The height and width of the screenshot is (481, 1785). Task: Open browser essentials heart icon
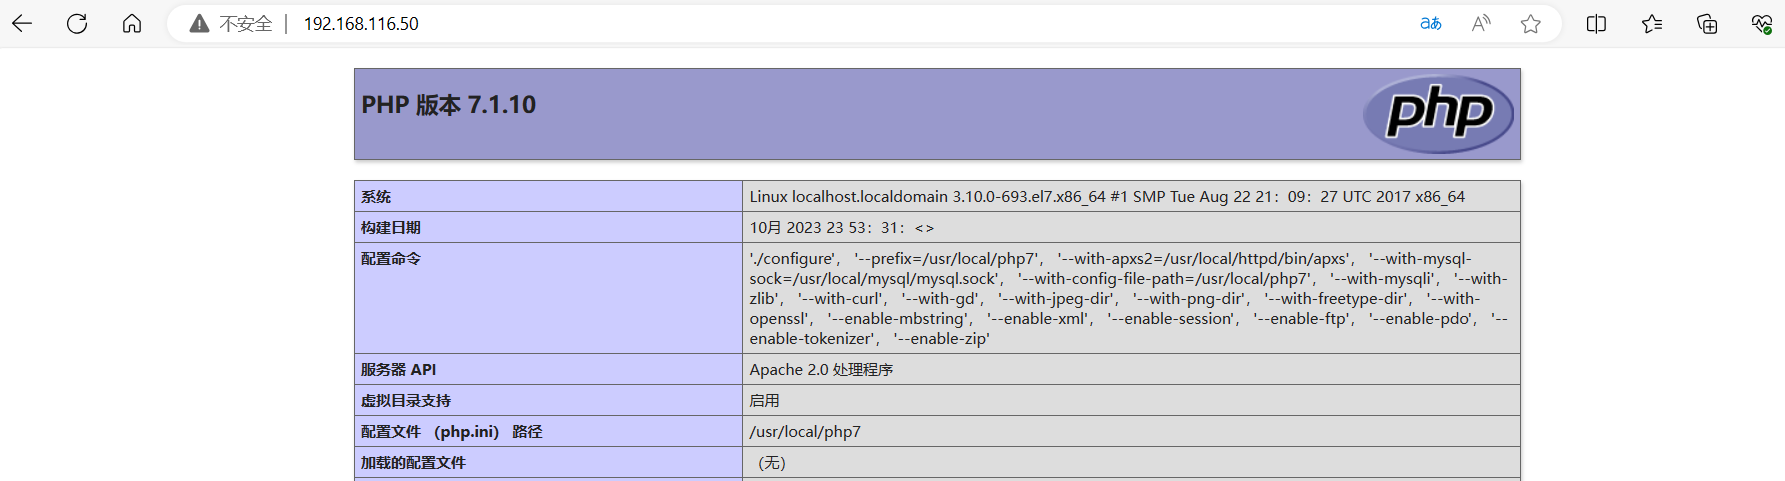coord(1761,24)
